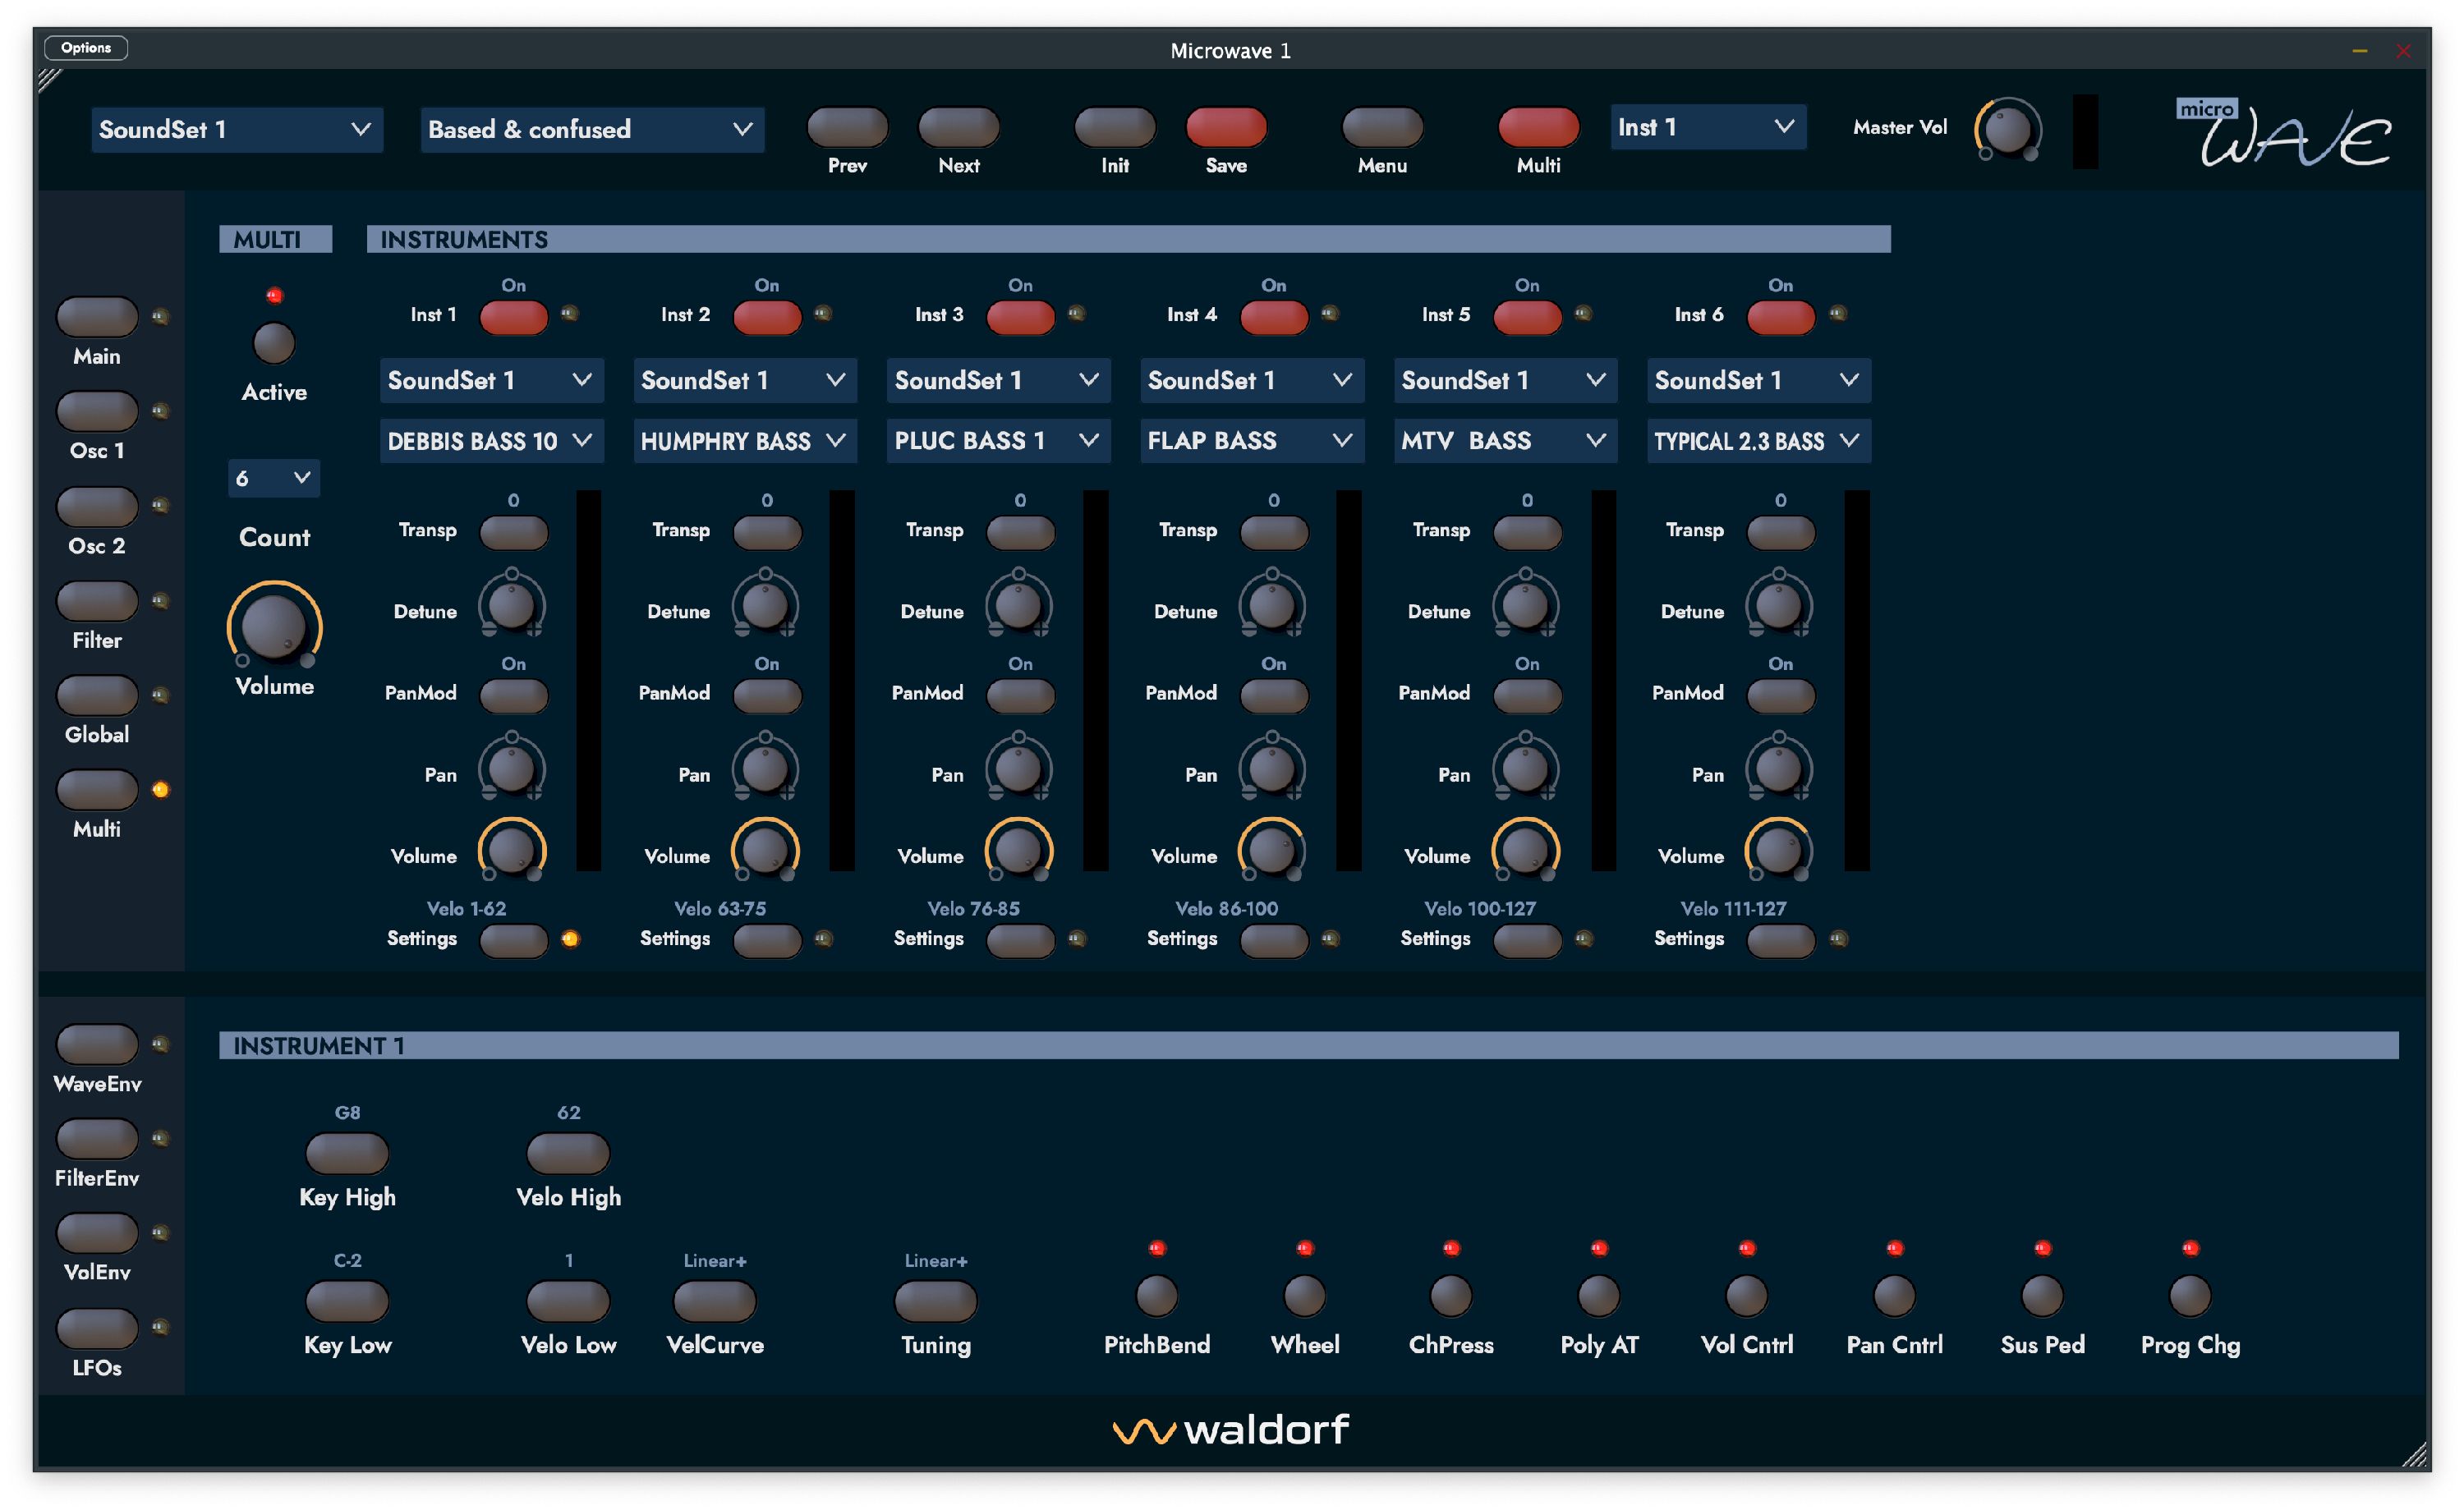Toggle the Inst 2 PanMod switch
2464x1510 pixels.
point(767,695)
